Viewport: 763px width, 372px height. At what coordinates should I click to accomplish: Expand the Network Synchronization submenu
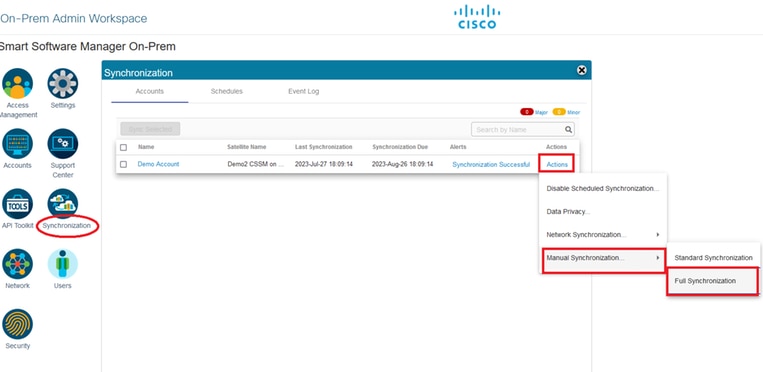(602, 235)
